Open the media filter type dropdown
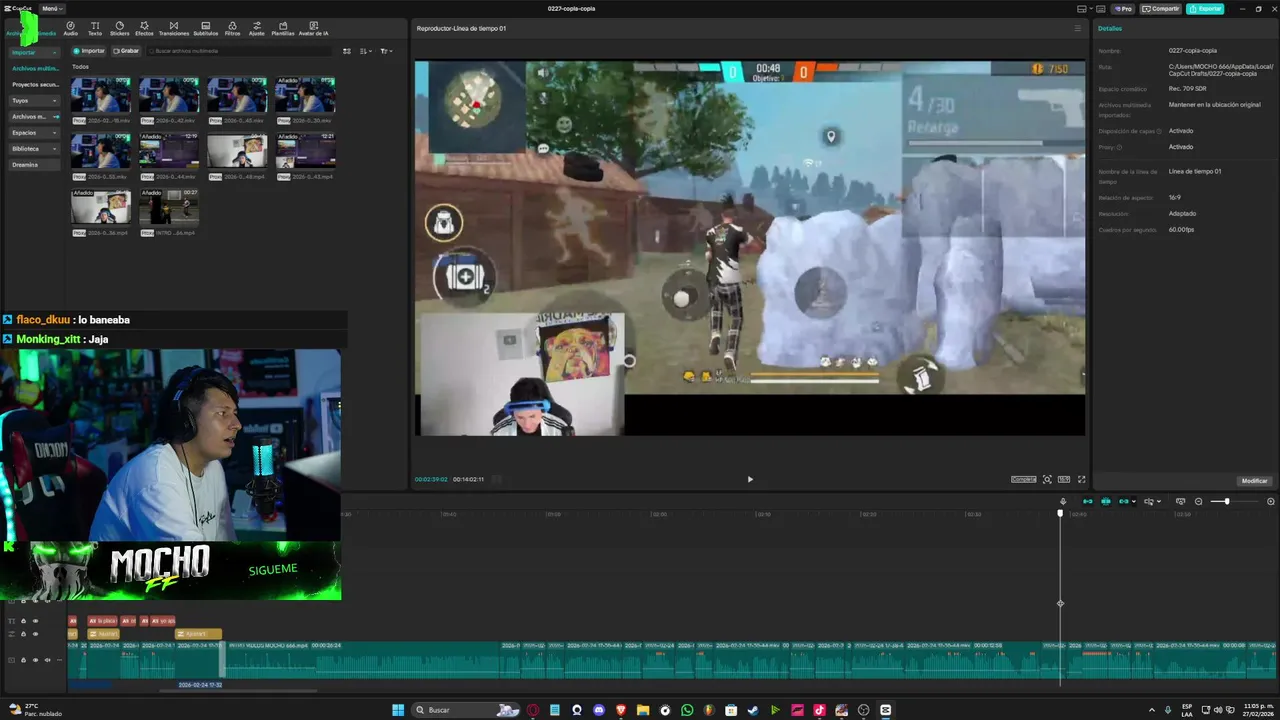 point(386,51)
